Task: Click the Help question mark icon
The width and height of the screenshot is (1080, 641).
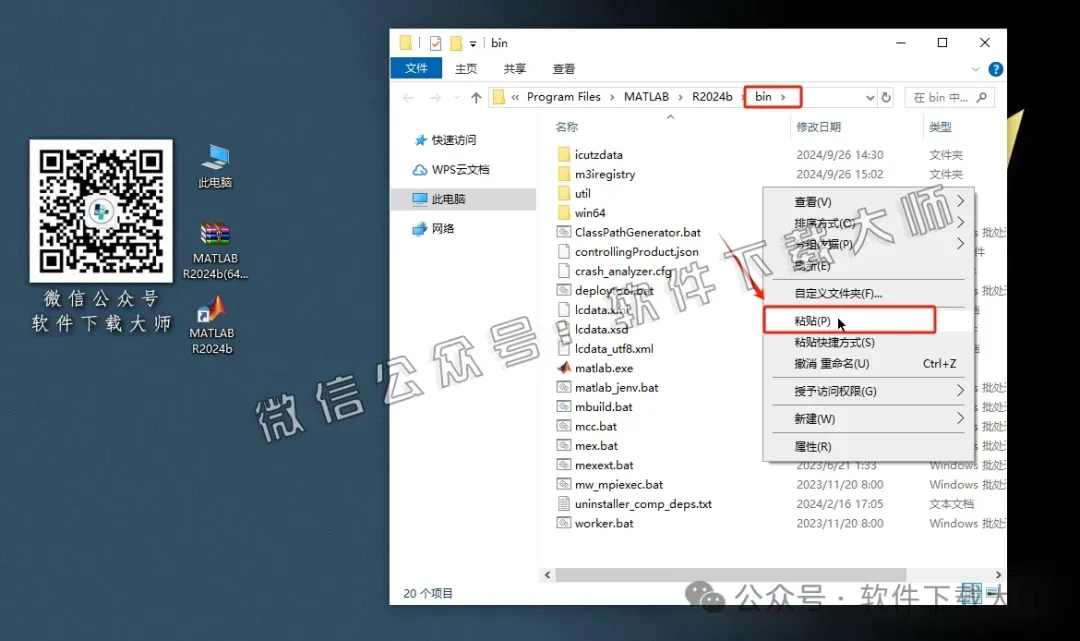Action: tap(995, 69)
